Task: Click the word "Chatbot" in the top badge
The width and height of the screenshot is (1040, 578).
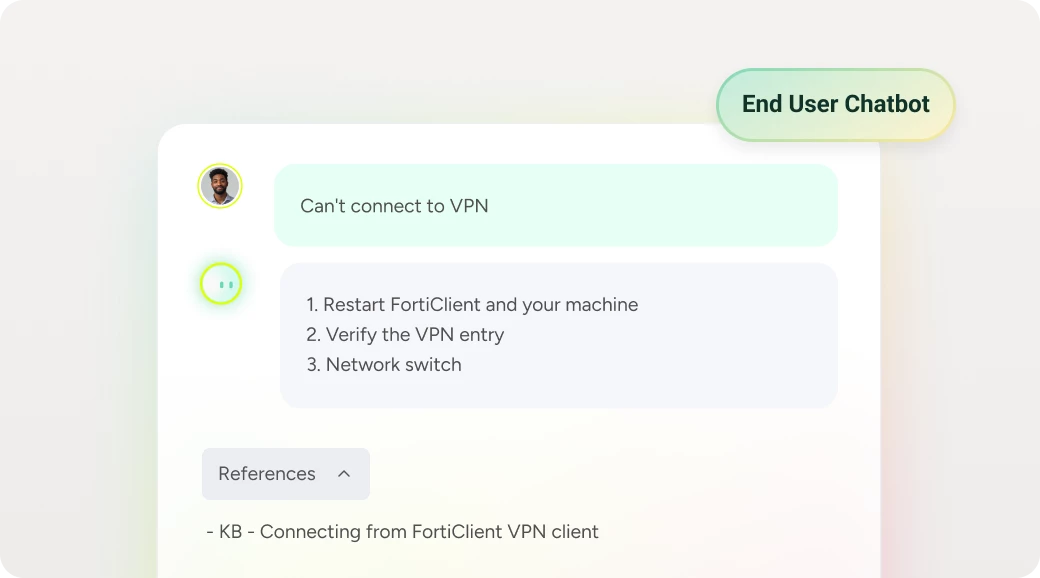Action: tap(887, 104)
